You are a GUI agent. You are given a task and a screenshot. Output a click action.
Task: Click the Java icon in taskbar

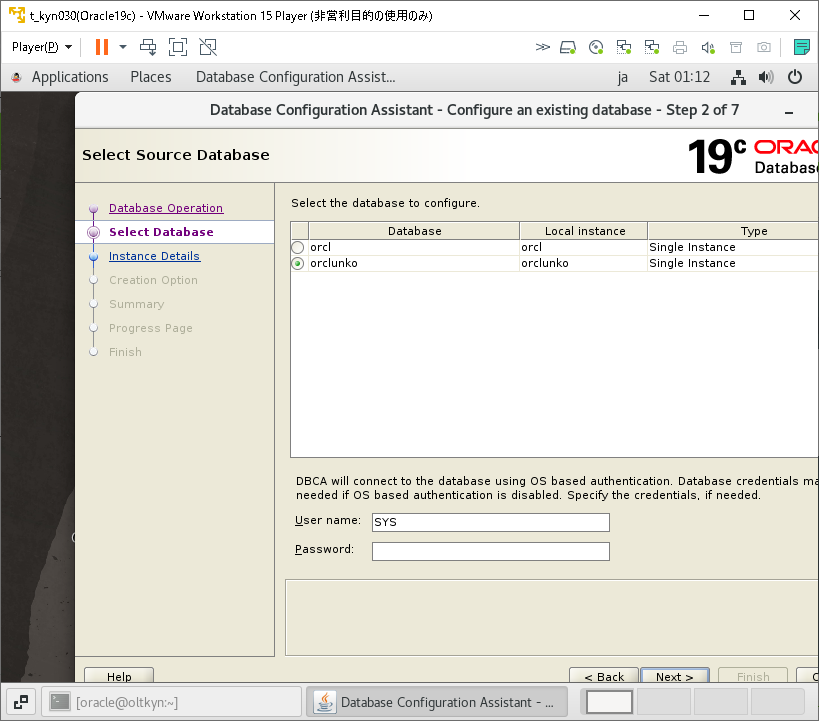click(x=324, y=702)
